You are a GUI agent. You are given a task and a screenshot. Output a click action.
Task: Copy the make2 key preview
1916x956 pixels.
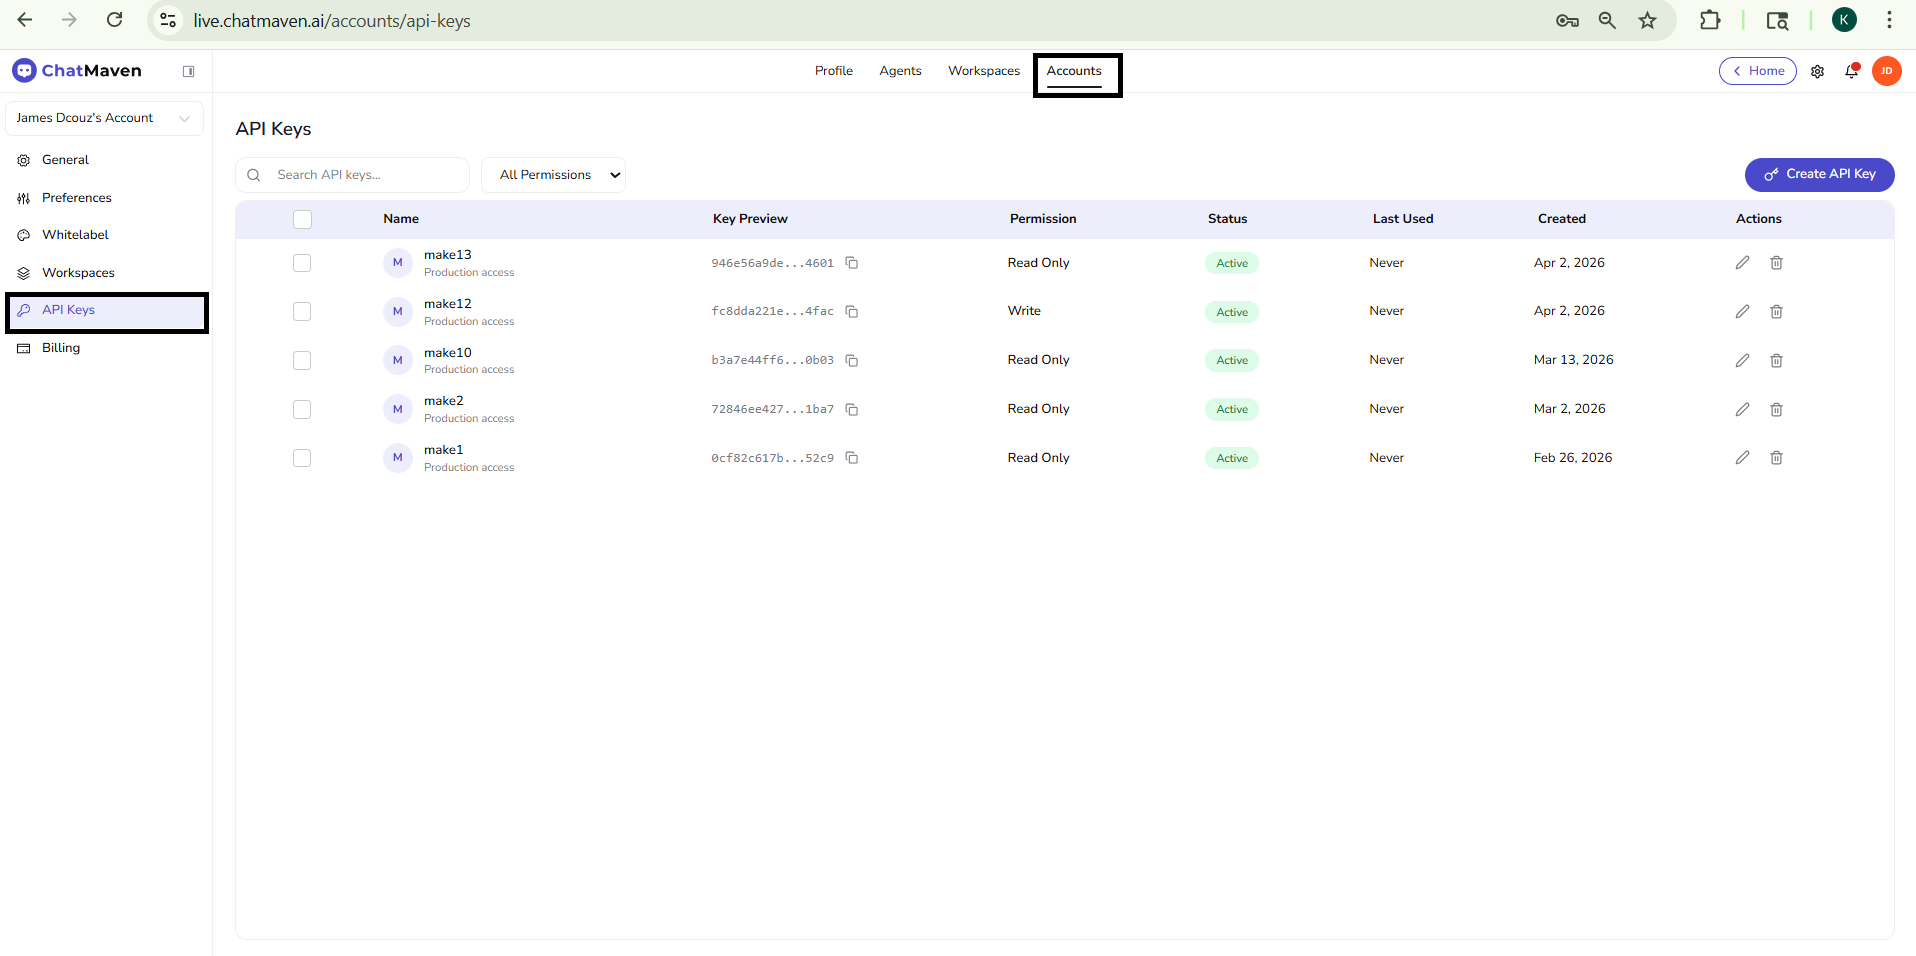coord(852,409)
